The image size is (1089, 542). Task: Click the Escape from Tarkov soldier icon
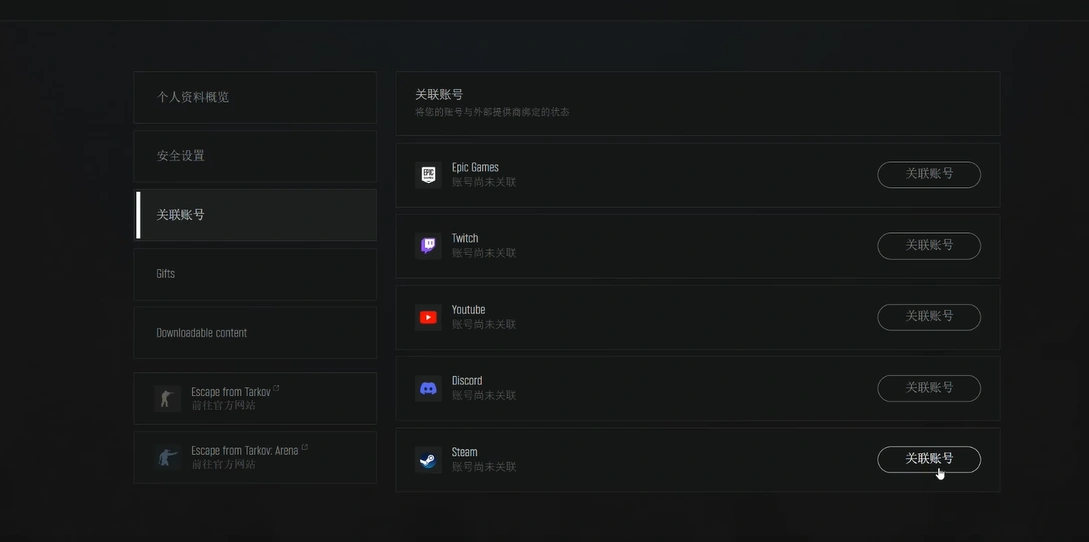(167, 399)
